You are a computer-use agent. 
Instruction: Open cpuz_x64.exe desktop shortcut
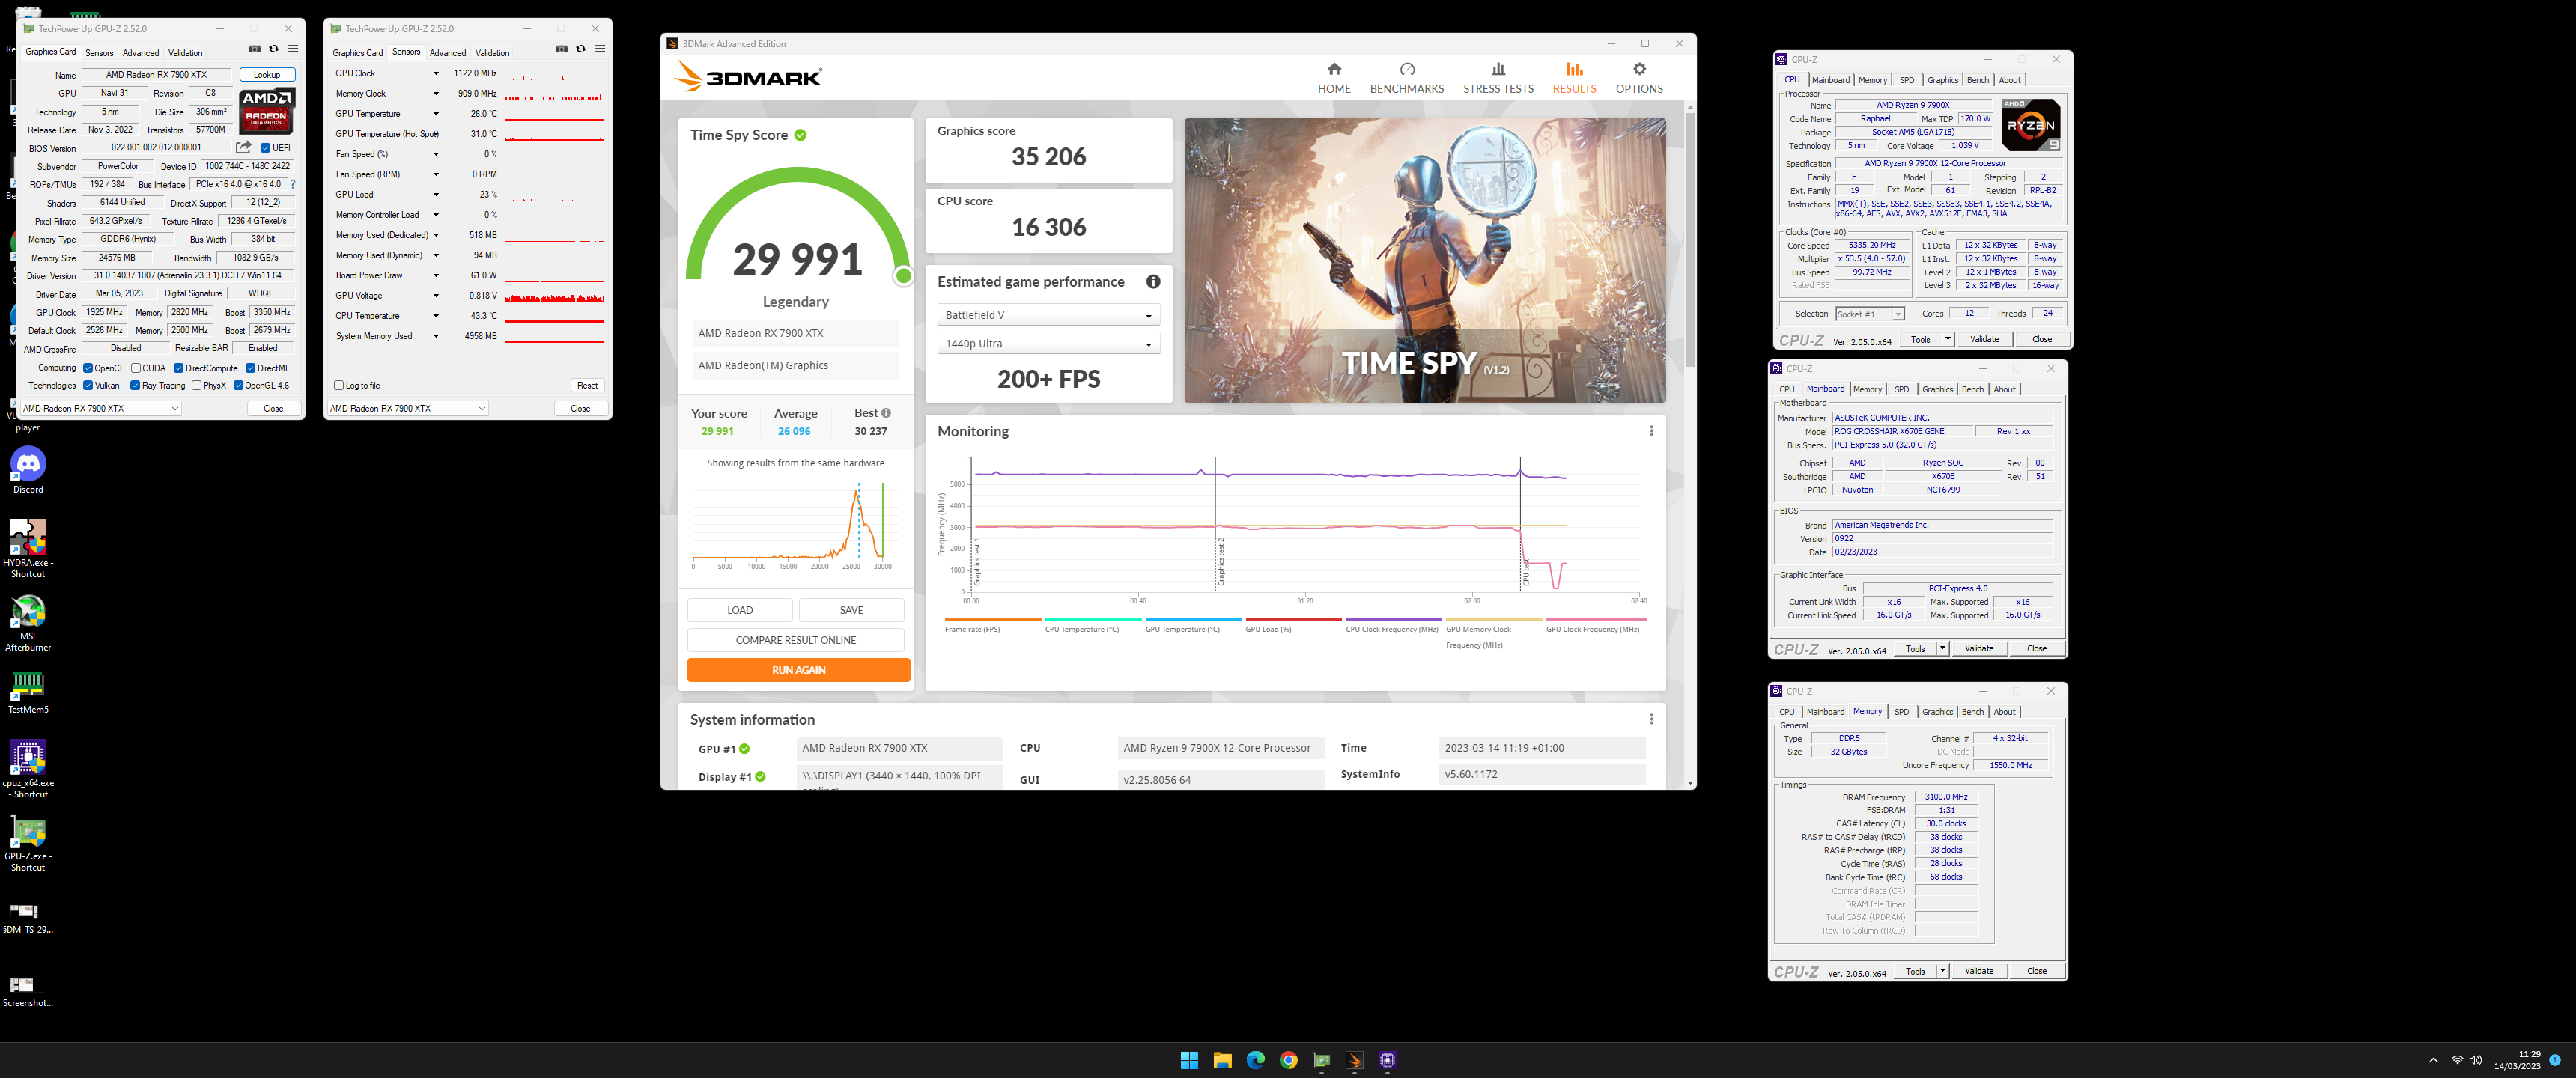(28, 769)
